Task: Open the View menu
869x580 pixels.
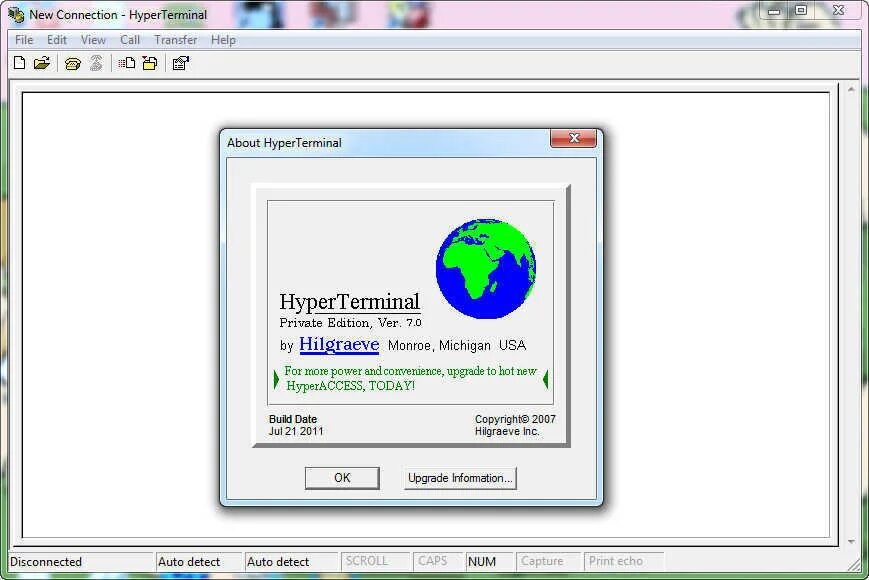Action: tap(93, 40)
